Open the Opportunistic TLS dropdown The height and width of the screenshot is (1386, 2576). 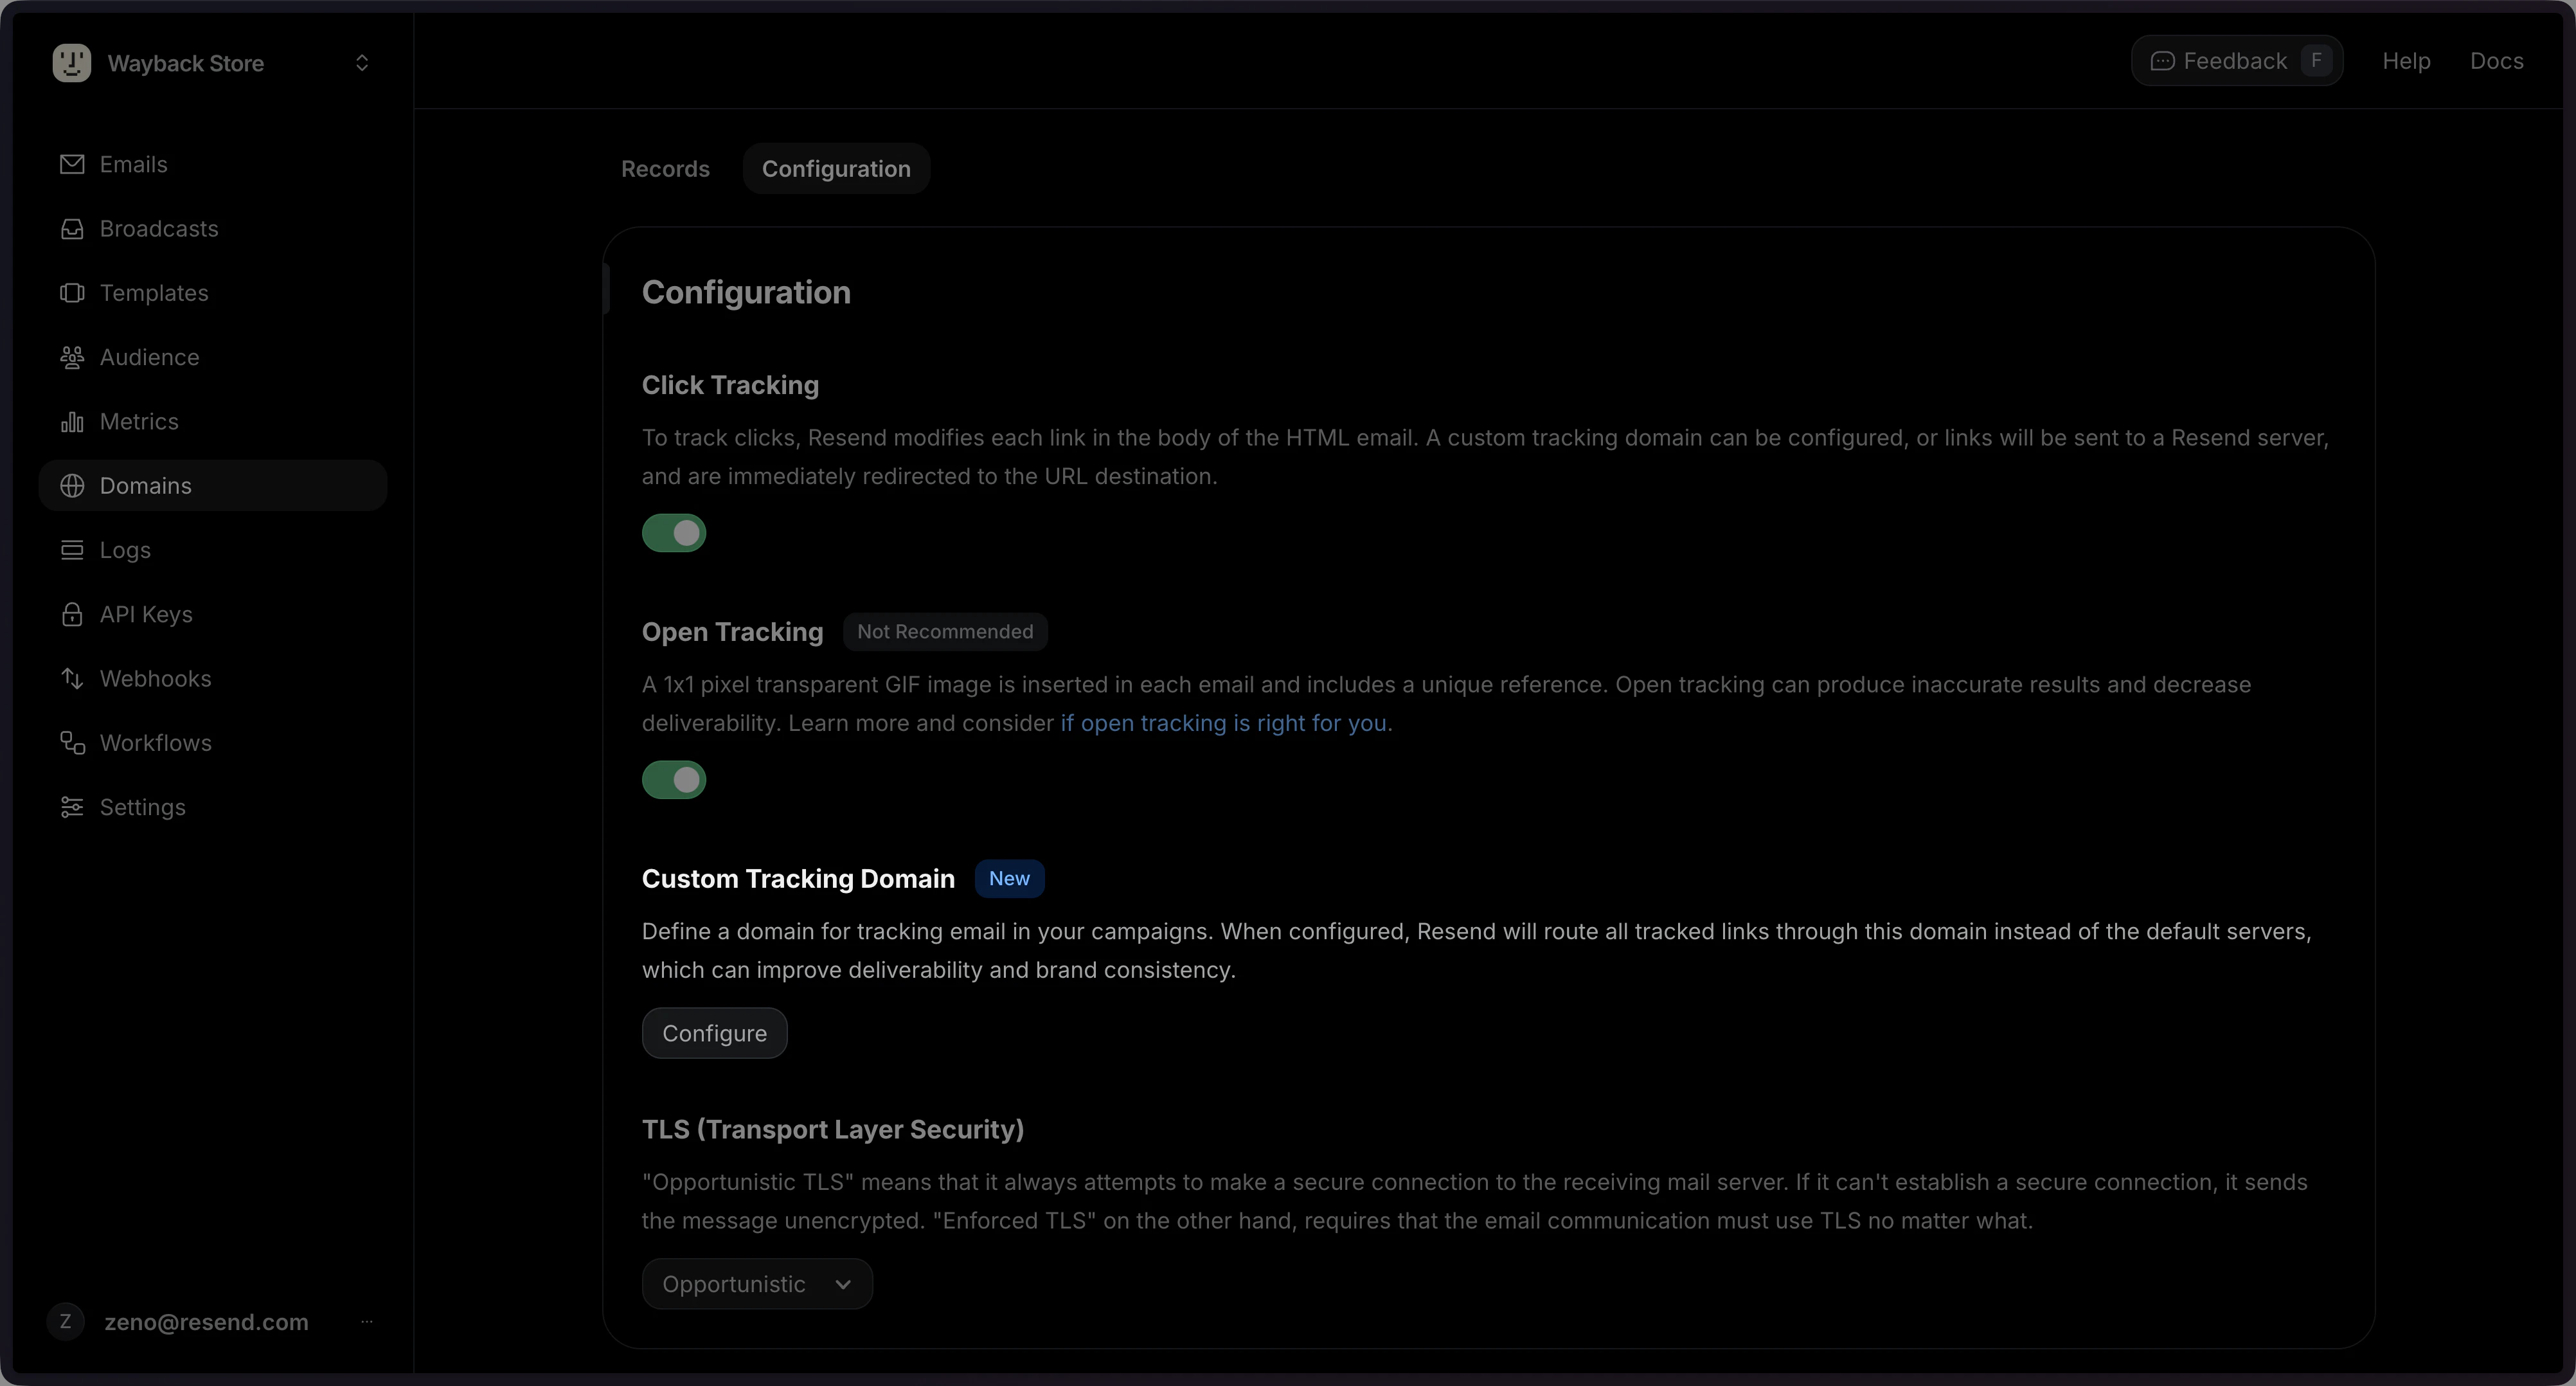pos(756,1284)
